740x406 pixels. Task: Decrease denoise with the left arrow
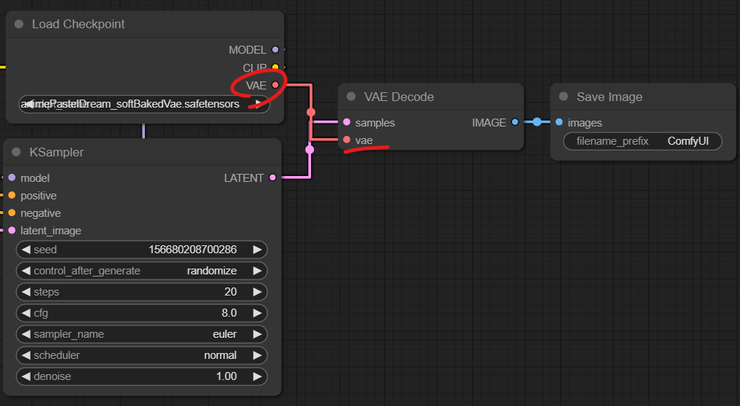coord(26,376)
